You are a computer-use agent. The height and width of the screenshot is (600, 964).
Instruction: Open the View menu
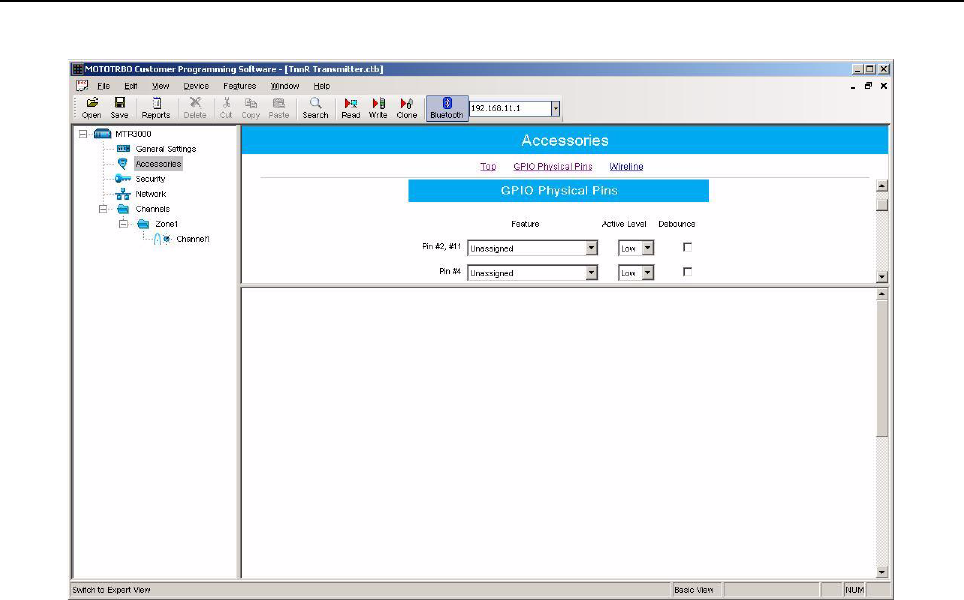coord(160,86)
